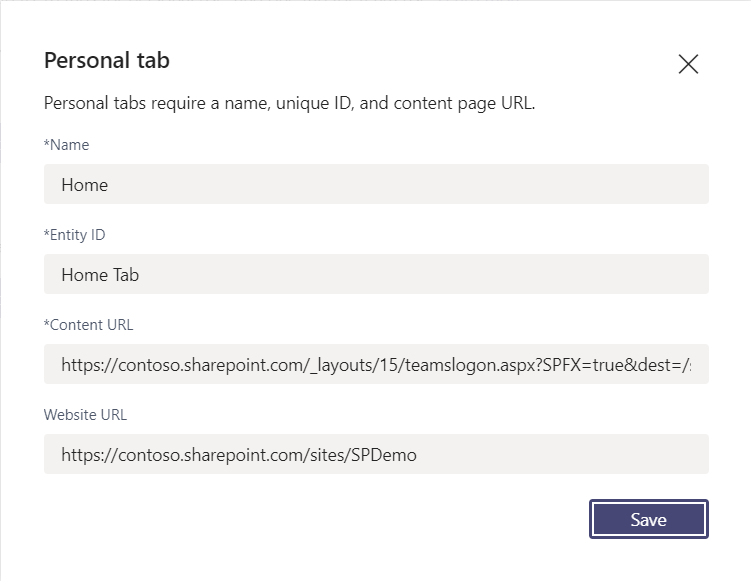Focus the Name input field
The image size is (751, 581).
pyautogui.click(x=376, y=184)
